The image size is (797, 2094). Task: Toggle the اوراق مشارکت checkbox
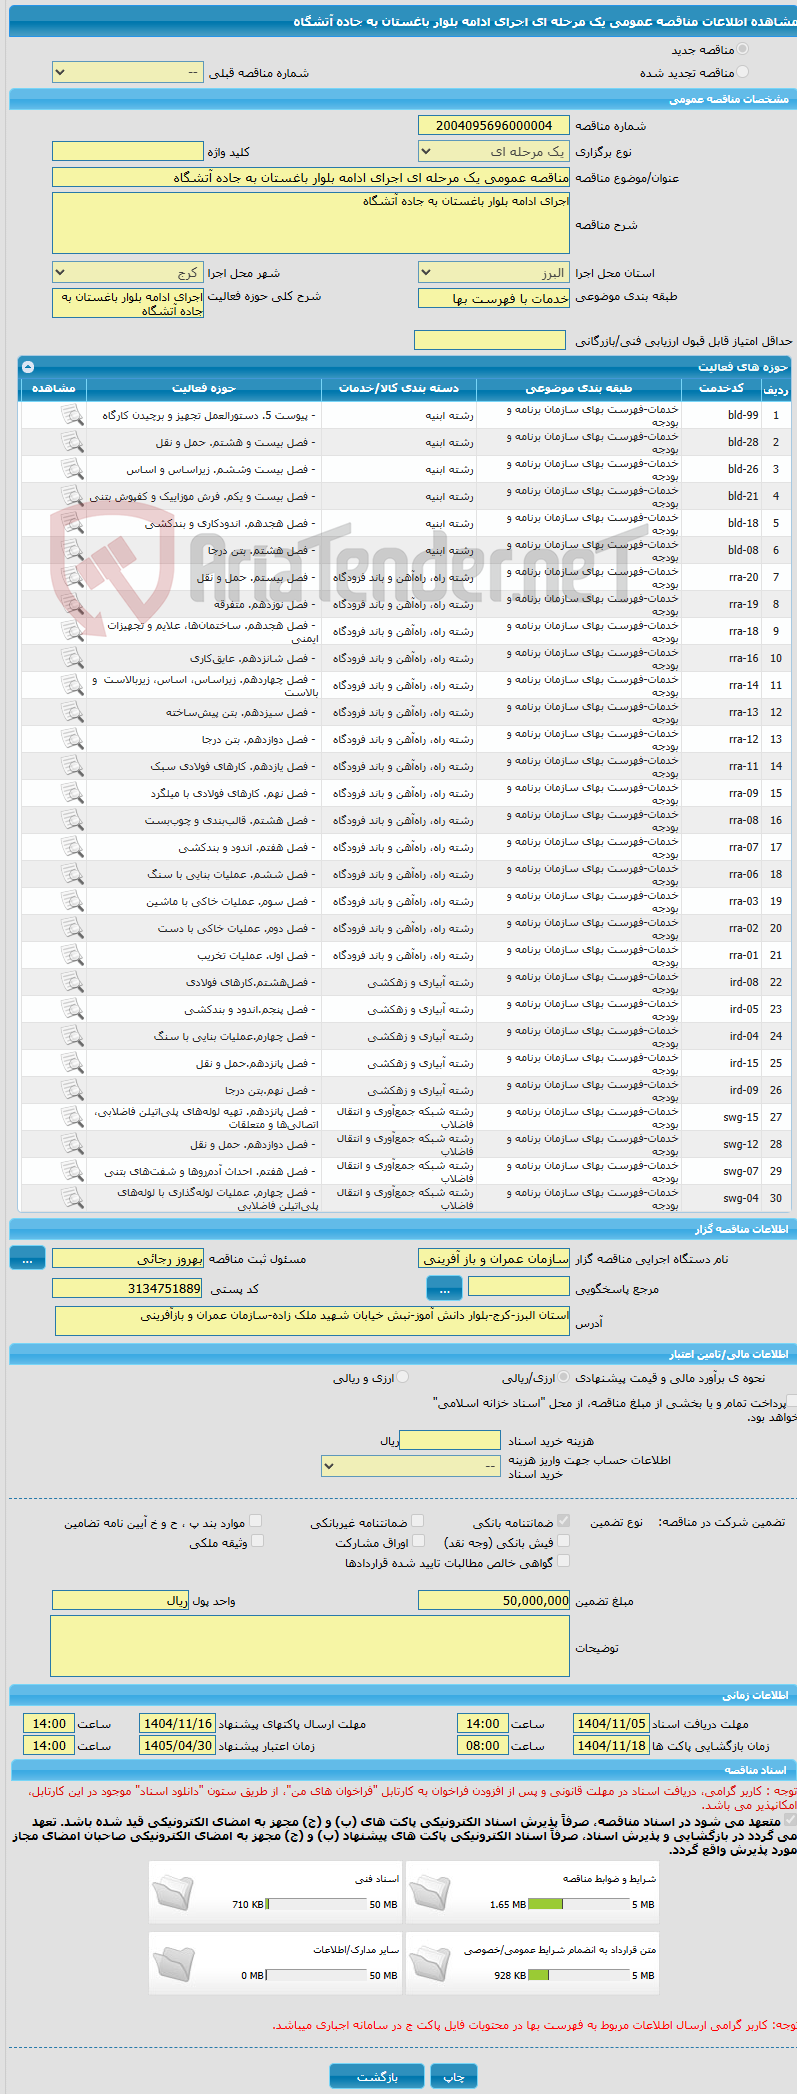click(x=418, y=1541)
